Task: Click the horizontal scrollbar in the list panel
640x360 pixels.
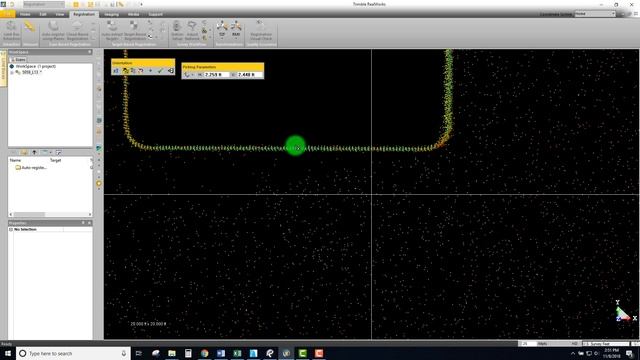Action: pos(50,214)
